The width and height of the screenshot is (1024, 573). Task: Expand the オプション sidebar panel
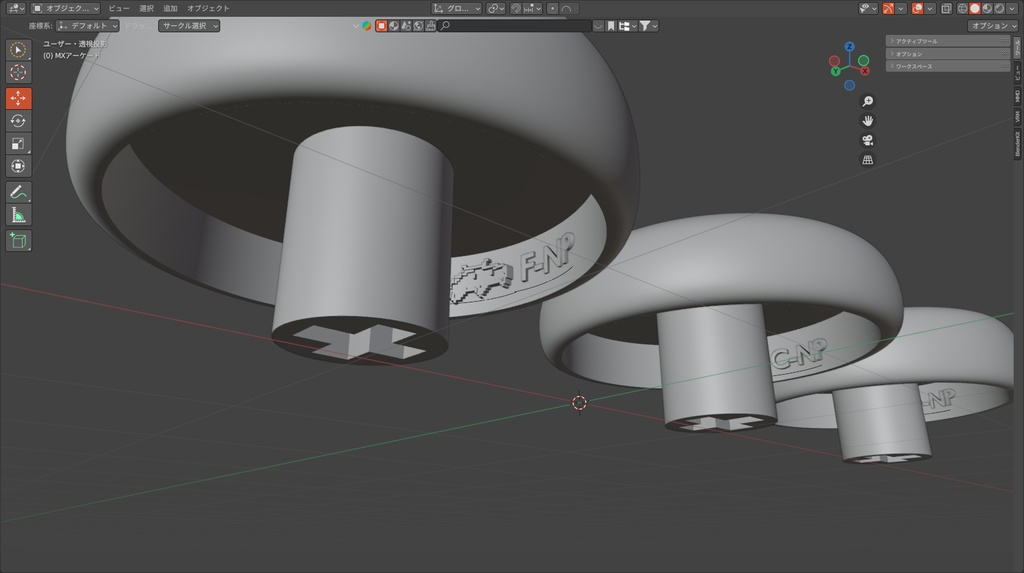[x=948, y=54]
